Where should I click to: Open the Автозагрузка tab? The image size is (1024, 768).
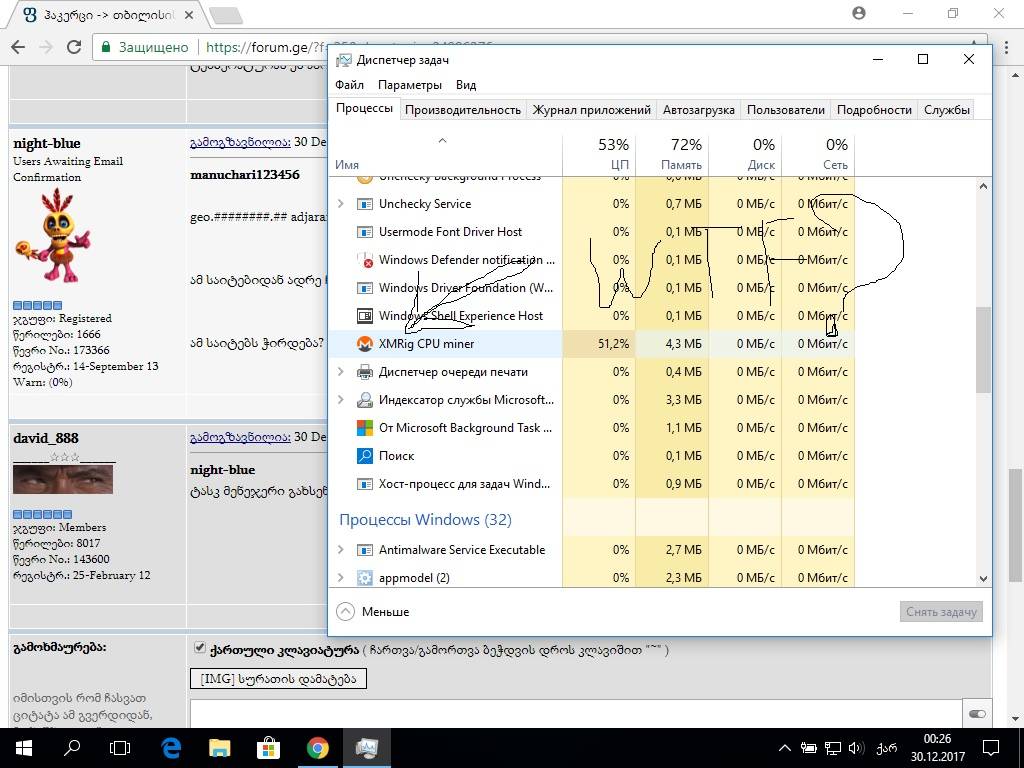[699, 110]
